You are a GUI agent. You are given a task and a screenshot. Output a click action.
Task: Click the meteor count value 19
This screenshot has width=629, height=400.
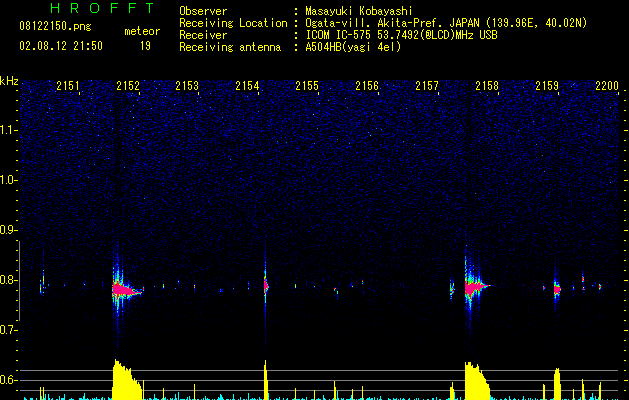[x=145, y=46]
